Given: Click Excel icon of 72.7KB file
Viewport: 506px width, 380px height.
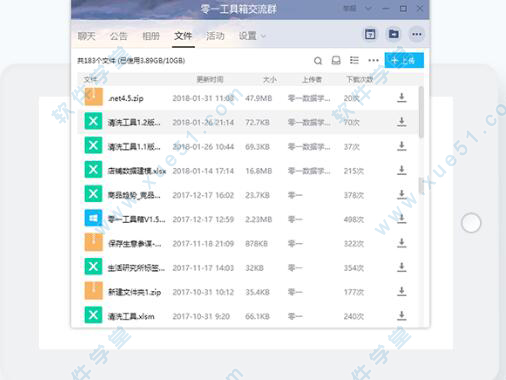Looking at the screenshot, I should pos(93,121).
